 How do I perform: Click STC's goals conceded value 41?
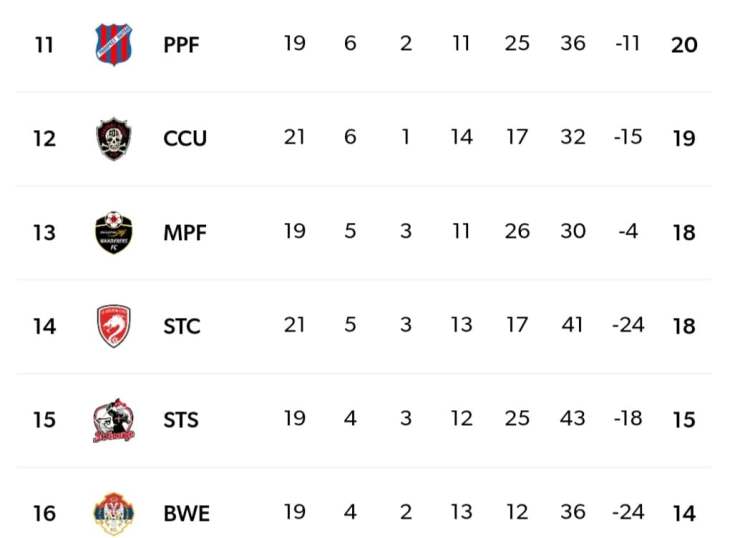coord(573,326)
